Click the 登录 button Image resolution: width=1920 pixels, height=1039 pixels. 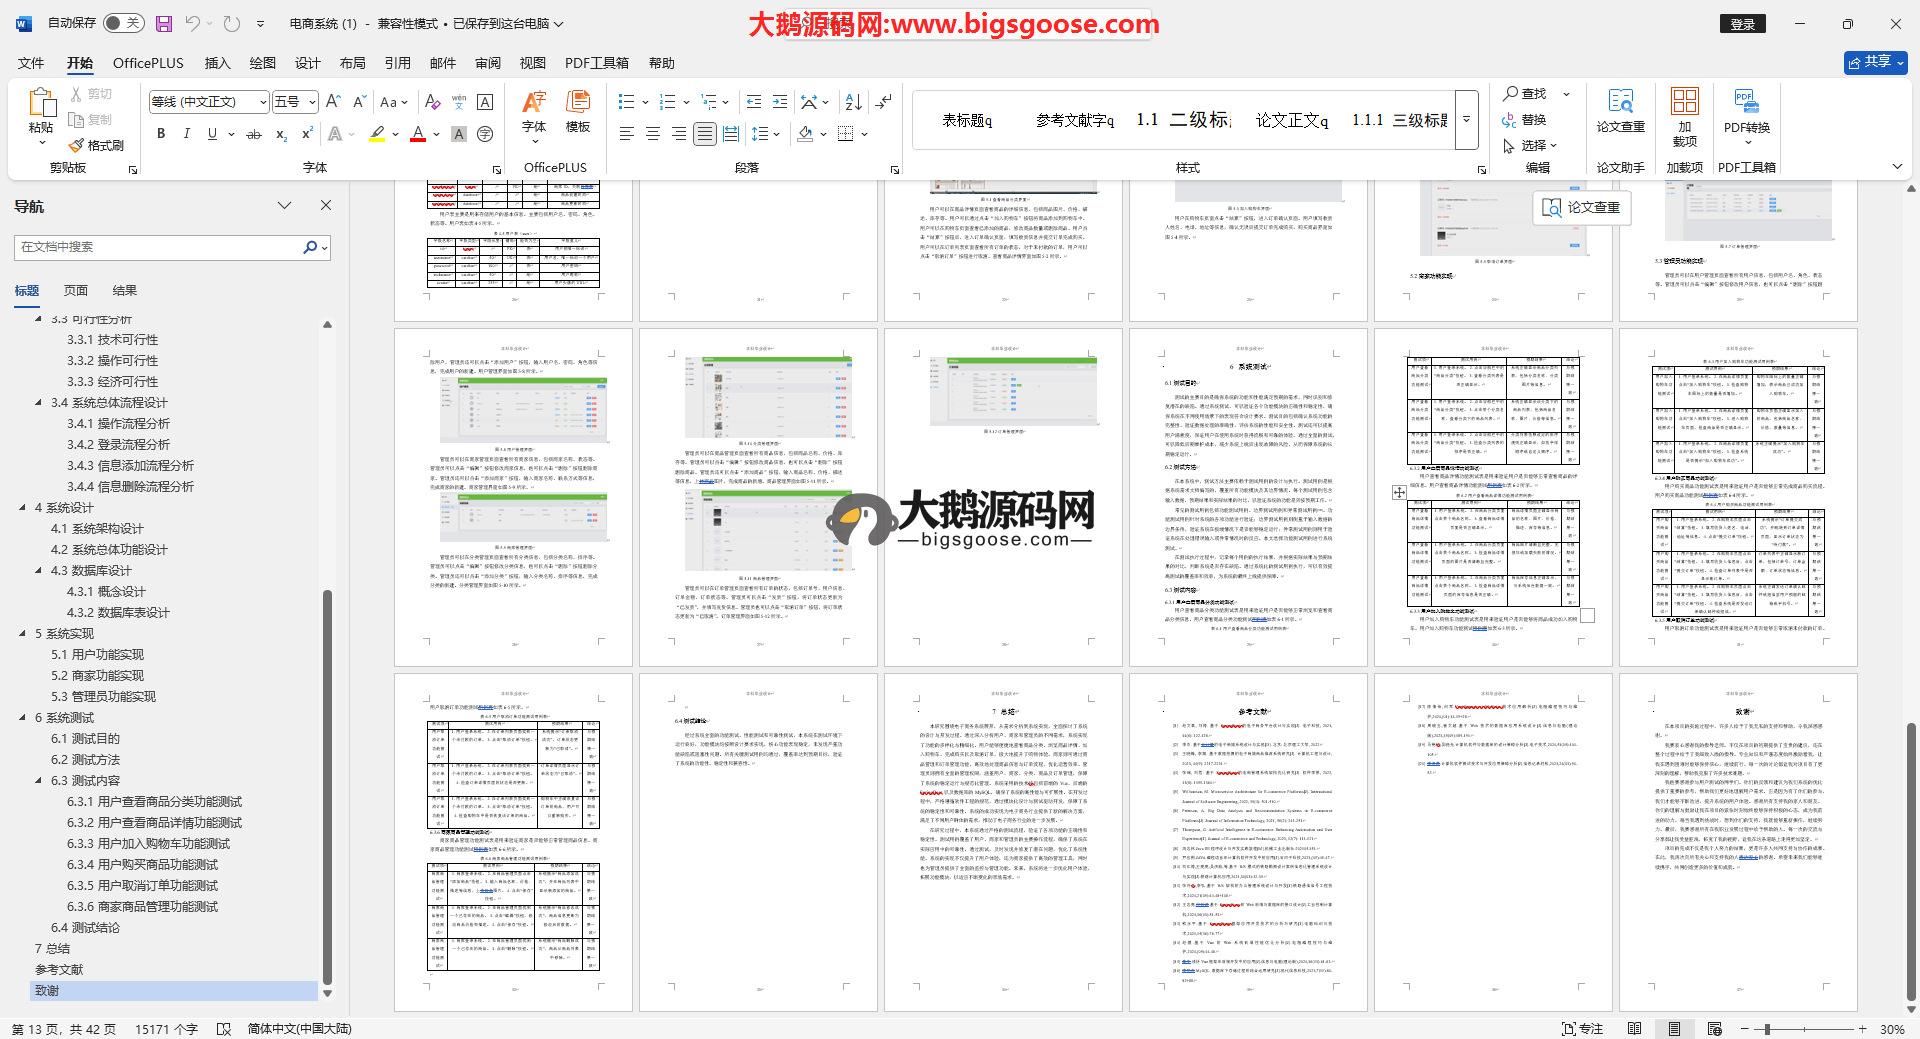point(1743,24)
